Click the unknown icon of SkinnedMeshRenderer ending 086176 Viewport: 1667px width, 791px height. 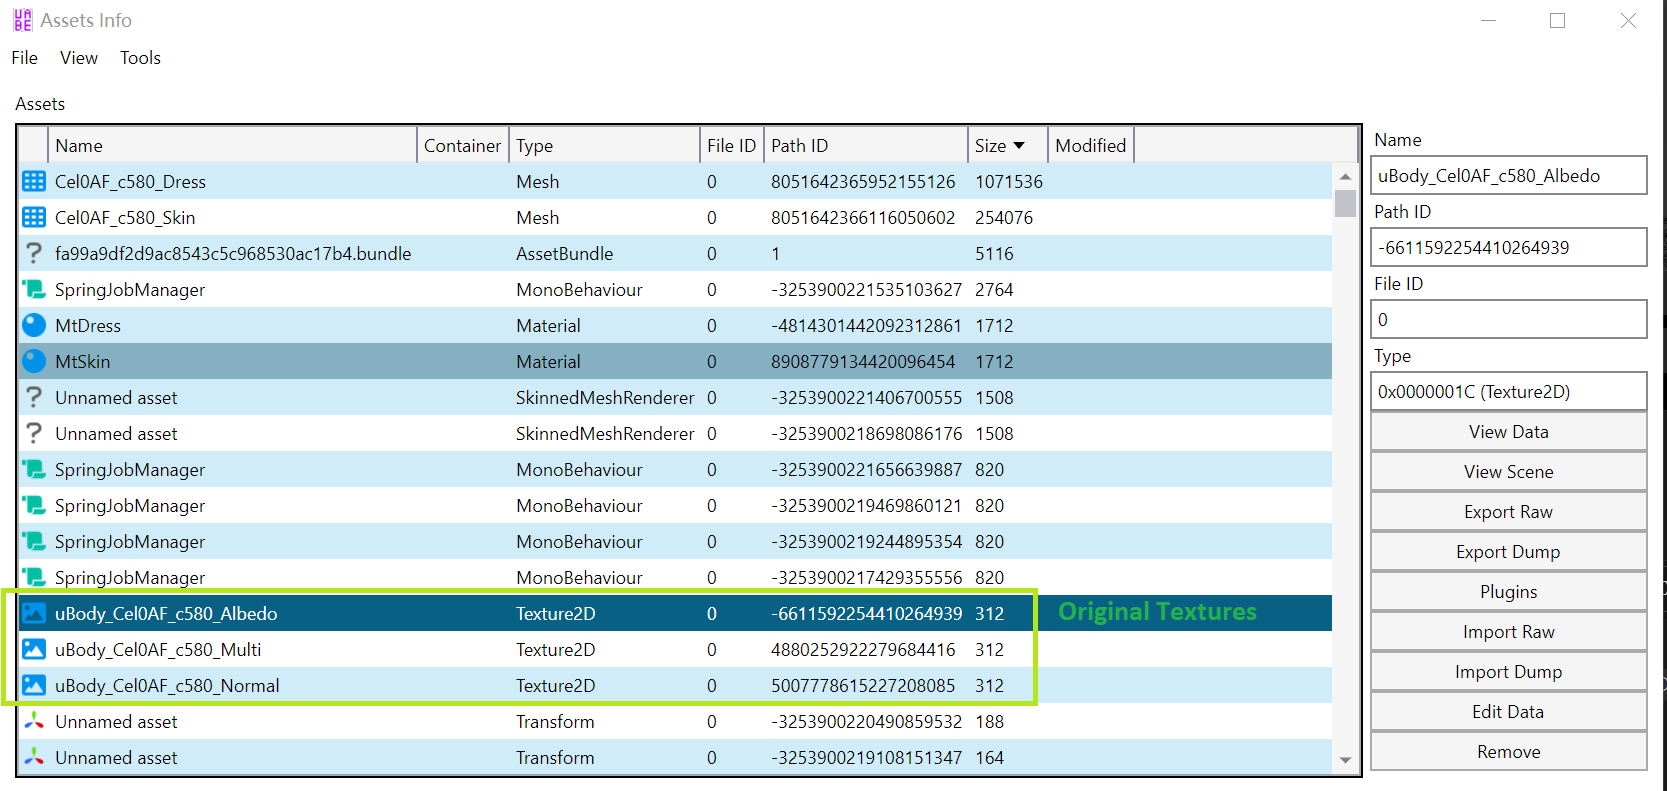click(x=34, y=433)
